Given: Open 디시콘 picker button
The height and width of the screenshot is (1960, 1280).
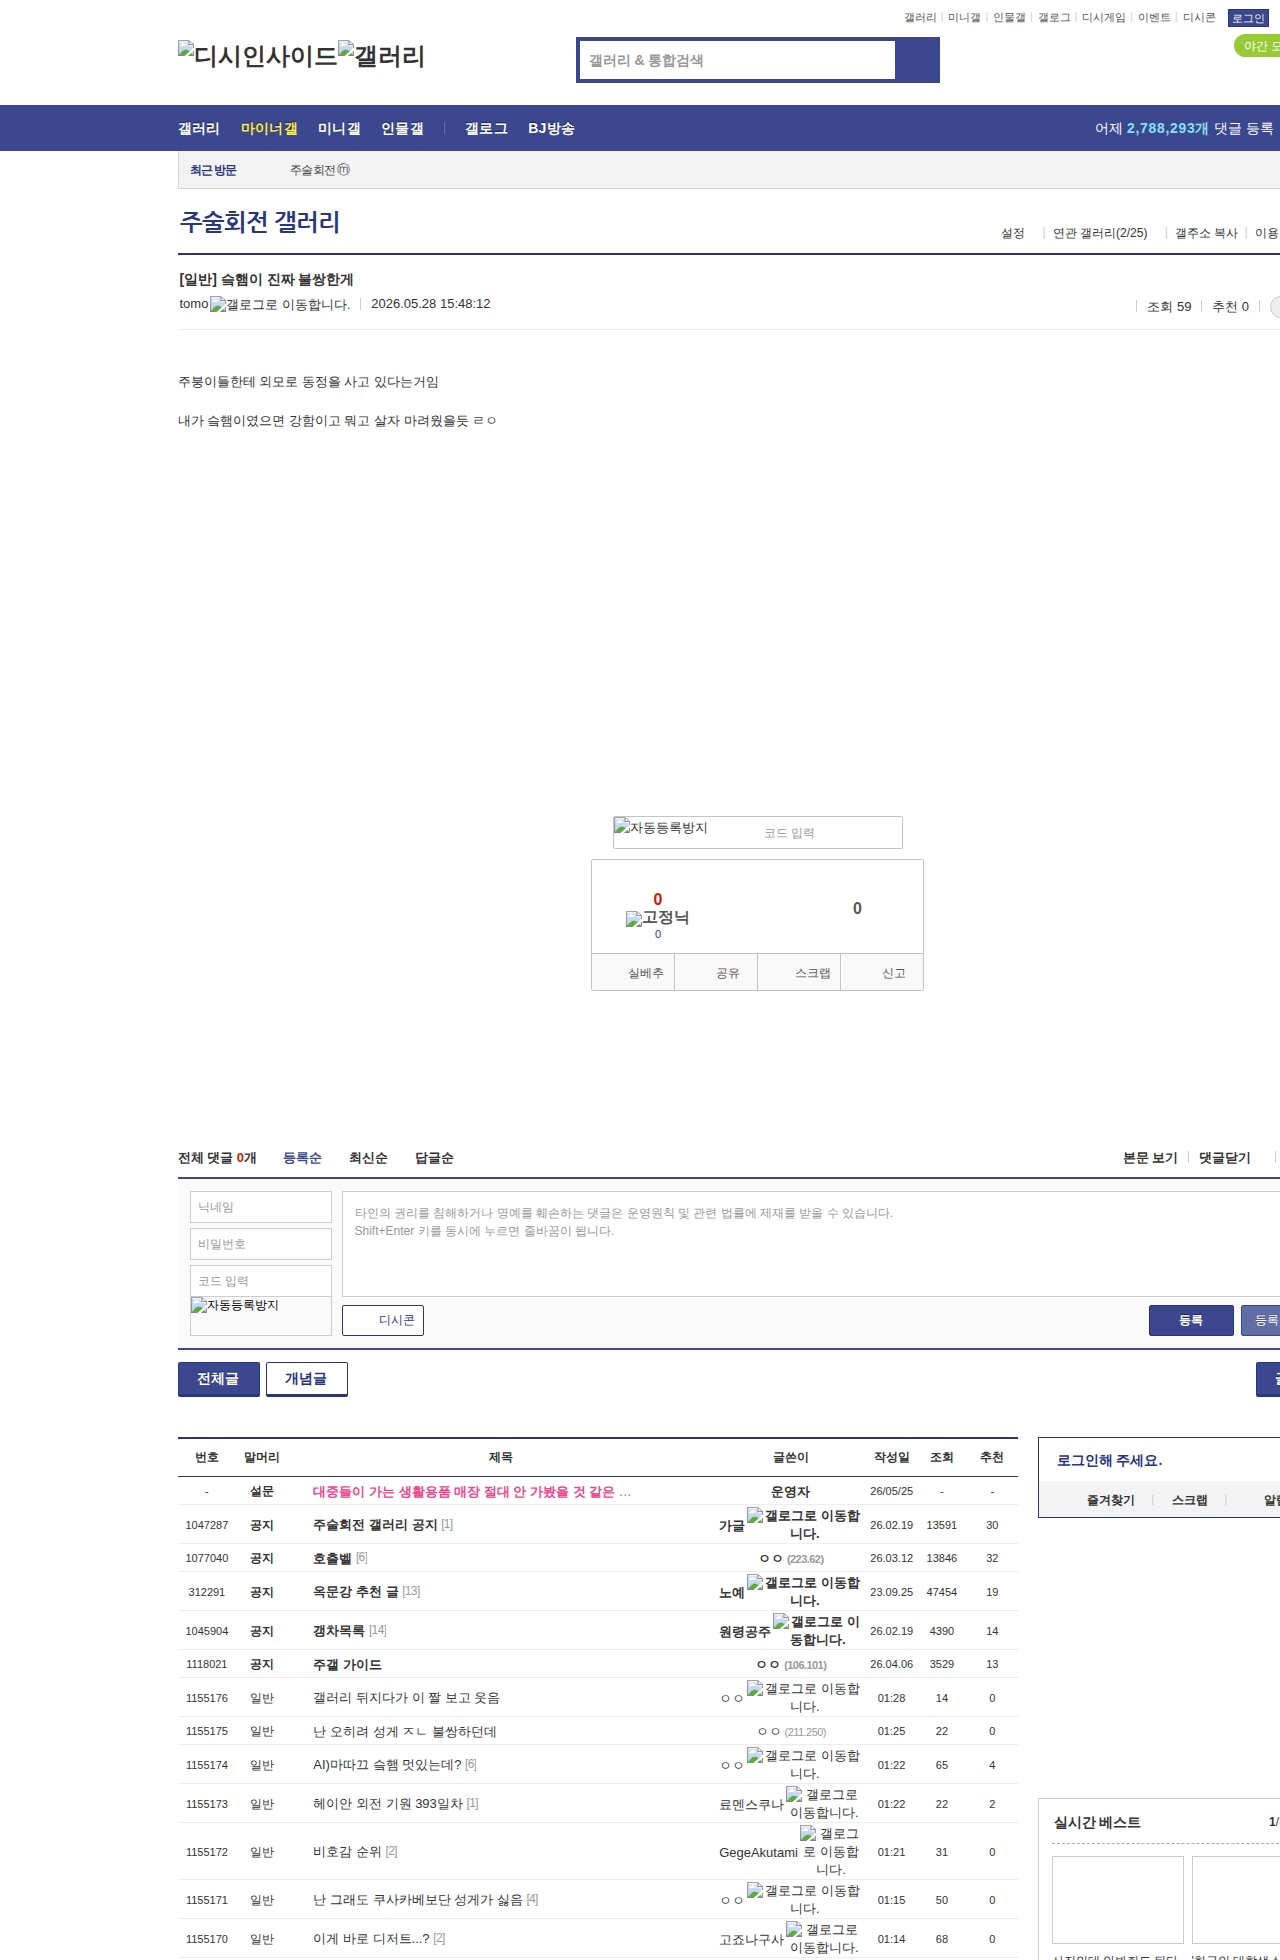Looking at the screenshot, I should (x=383, y=1320).
